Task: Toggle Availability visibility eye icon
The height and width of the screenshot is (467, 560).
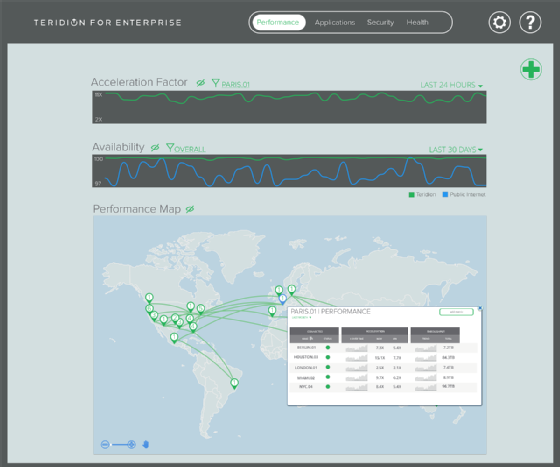Action: (155, 147)
